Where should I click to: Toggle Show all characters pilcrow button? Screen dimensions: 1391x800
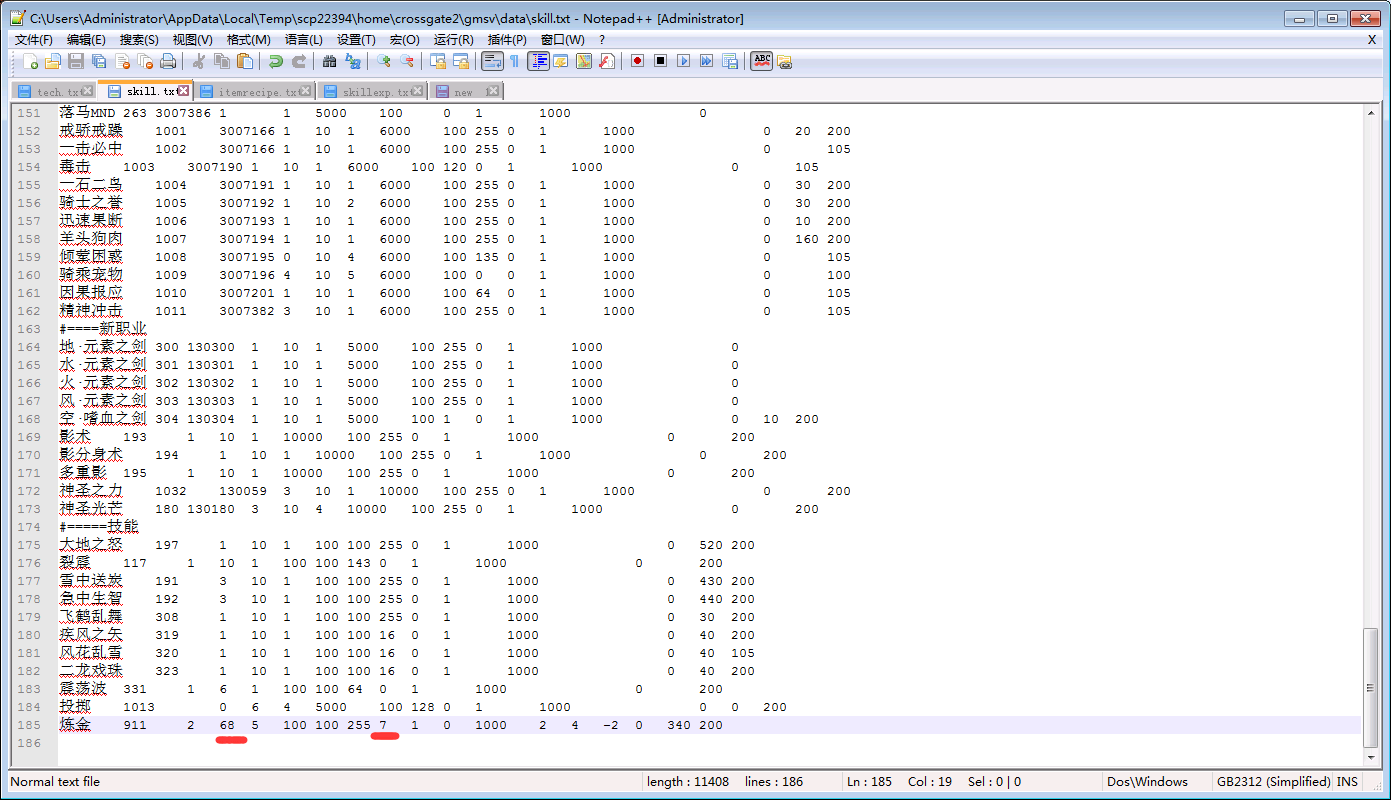[x=514, y=61]
